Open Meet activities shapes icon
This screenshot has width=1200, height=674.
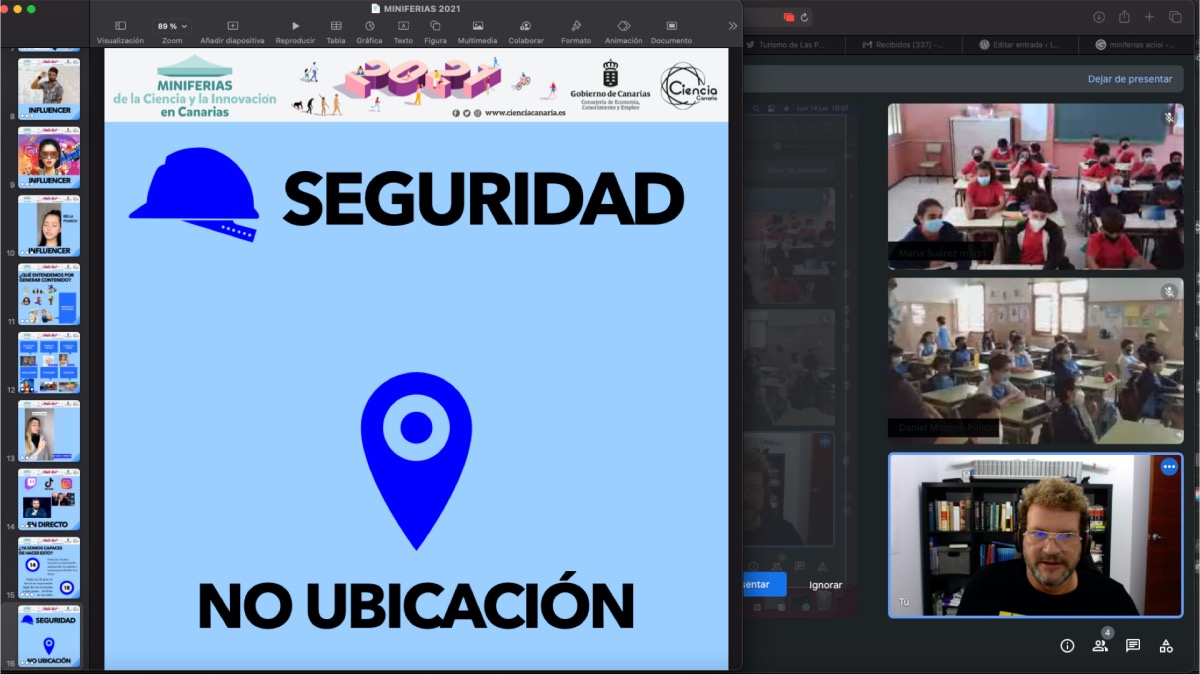(x=1166, y=646)
